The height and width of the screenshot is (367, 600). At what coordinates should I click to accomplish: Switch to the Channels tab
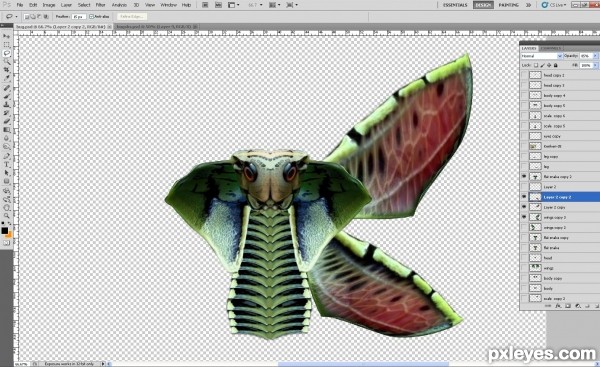[551, 48]
